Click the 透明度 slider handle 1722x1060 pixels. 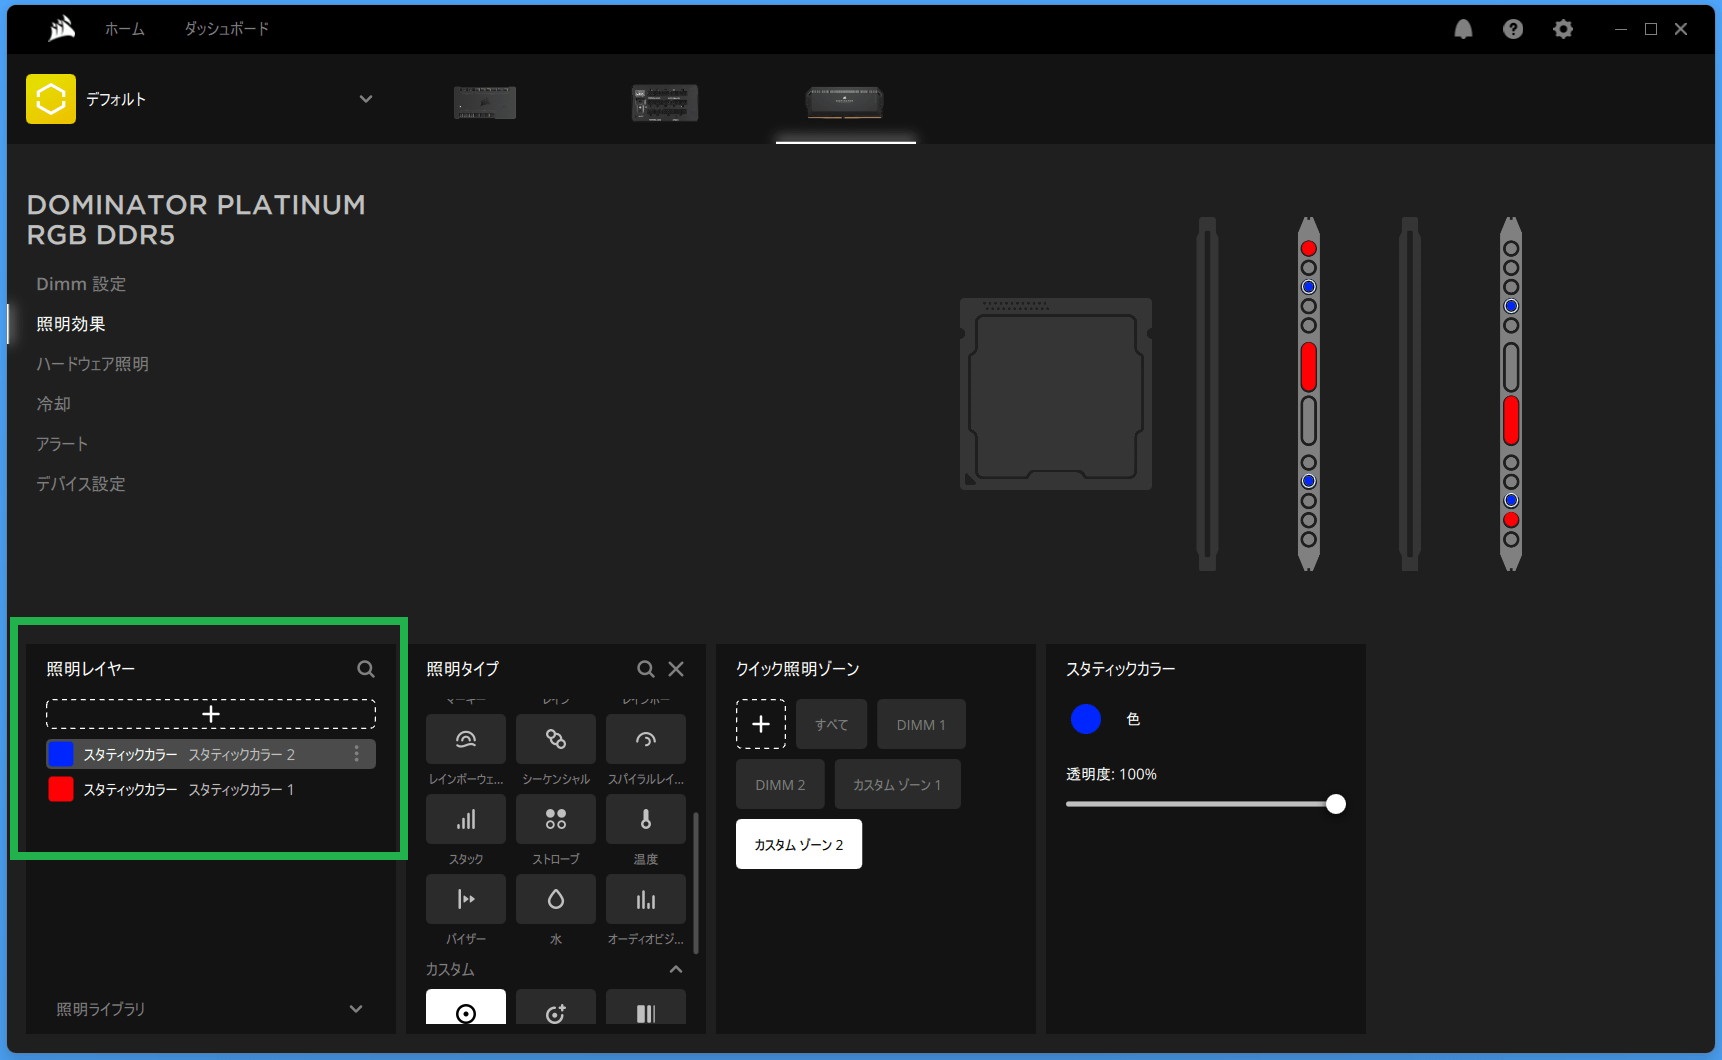point(1336,804)
